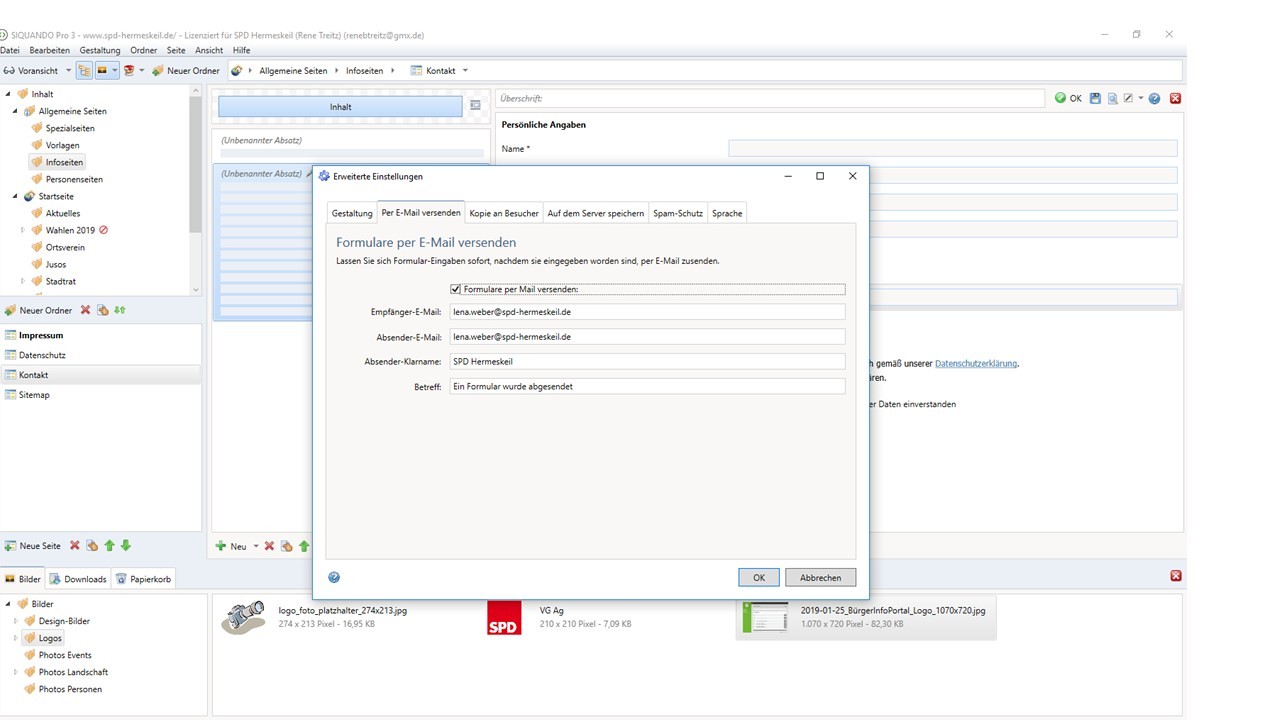Open the Gestaltung menu in menu bar
Viewport: 1280px width, 720px height.
[100, 50]
